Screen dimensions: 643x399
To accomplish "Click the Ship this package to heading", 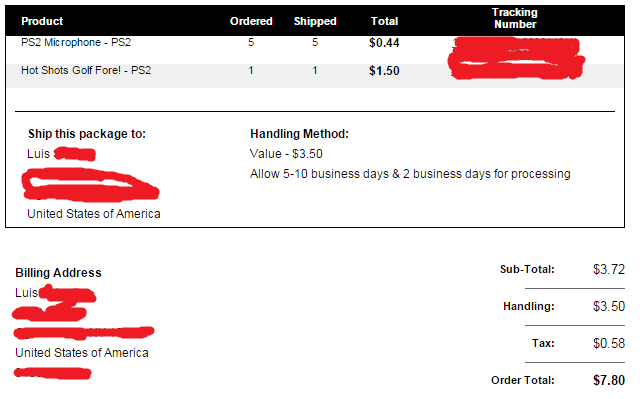I will point(87,134).
